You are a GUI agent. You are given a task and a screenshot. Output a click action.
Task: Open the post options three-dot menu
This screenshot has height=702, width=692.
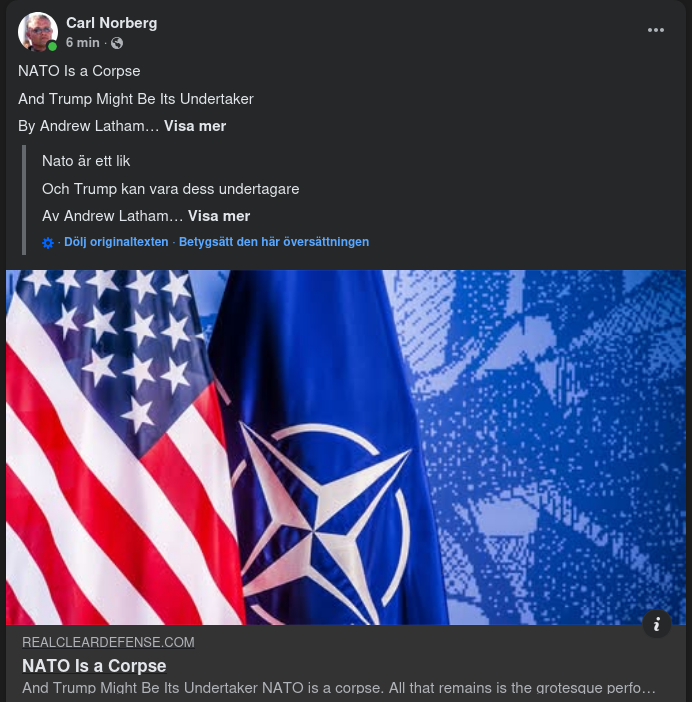[x=656, y=30]
